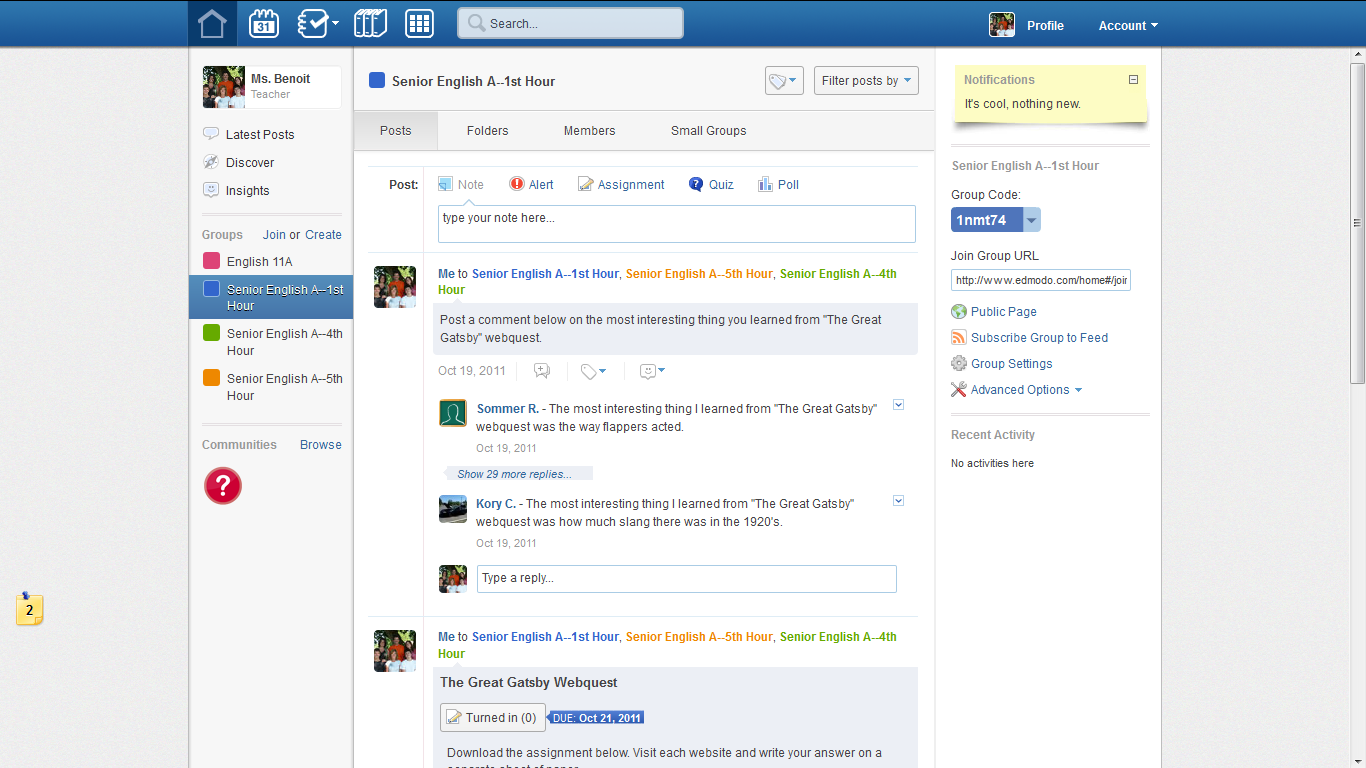Go to the Home icon in top bar
Viewport: 1366px width, 768px height.
click(212, 23)
